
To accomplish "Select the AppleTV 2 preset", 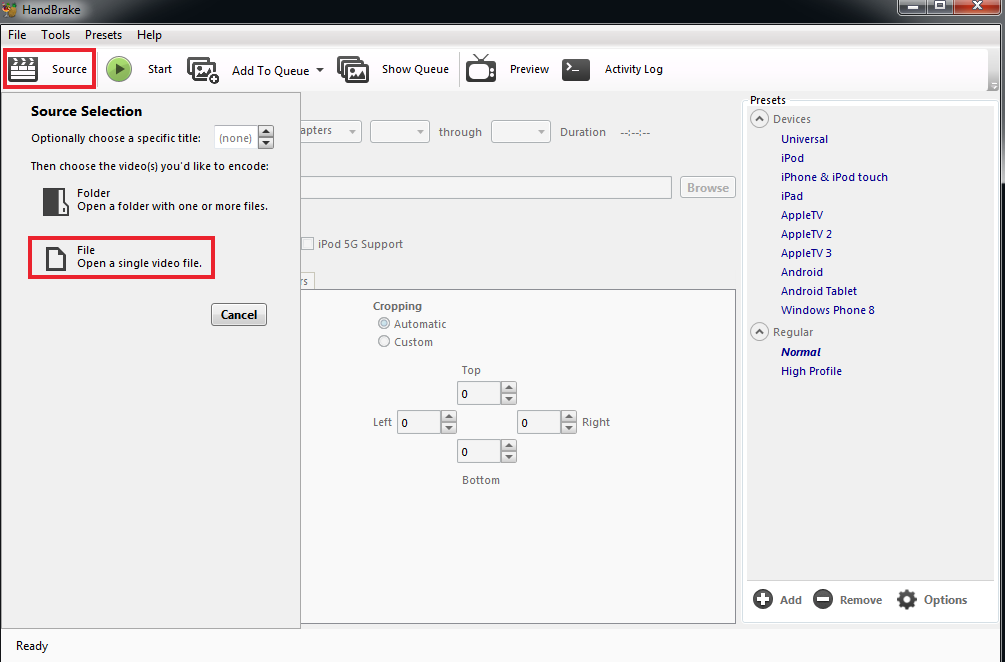I will point(806,234).
